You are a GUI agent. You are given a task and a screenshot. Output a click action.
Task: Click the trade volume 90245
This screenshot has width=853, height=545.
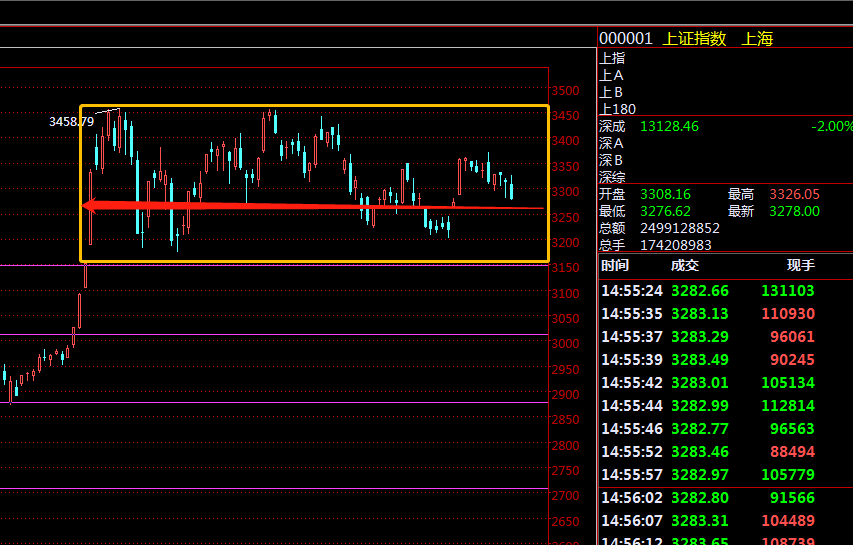pos(792,360)
